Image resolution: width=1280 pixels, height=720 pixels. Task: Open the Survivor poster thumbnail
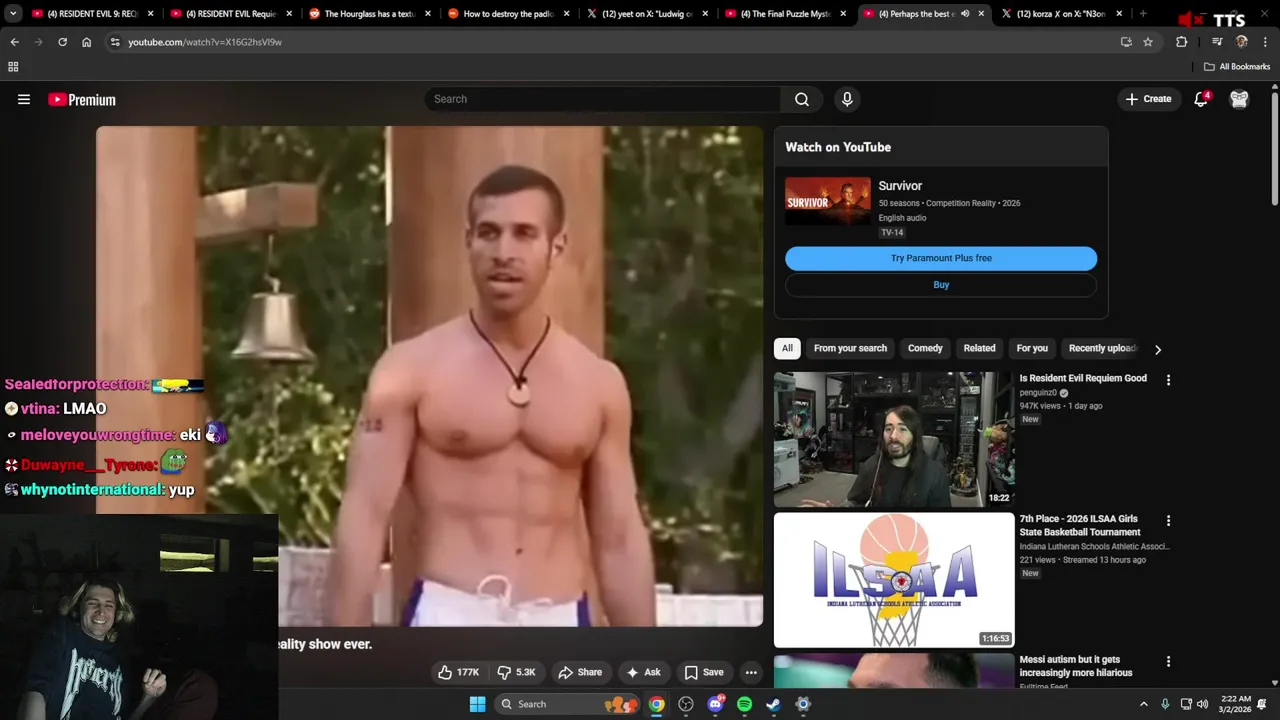coord(827,201)
